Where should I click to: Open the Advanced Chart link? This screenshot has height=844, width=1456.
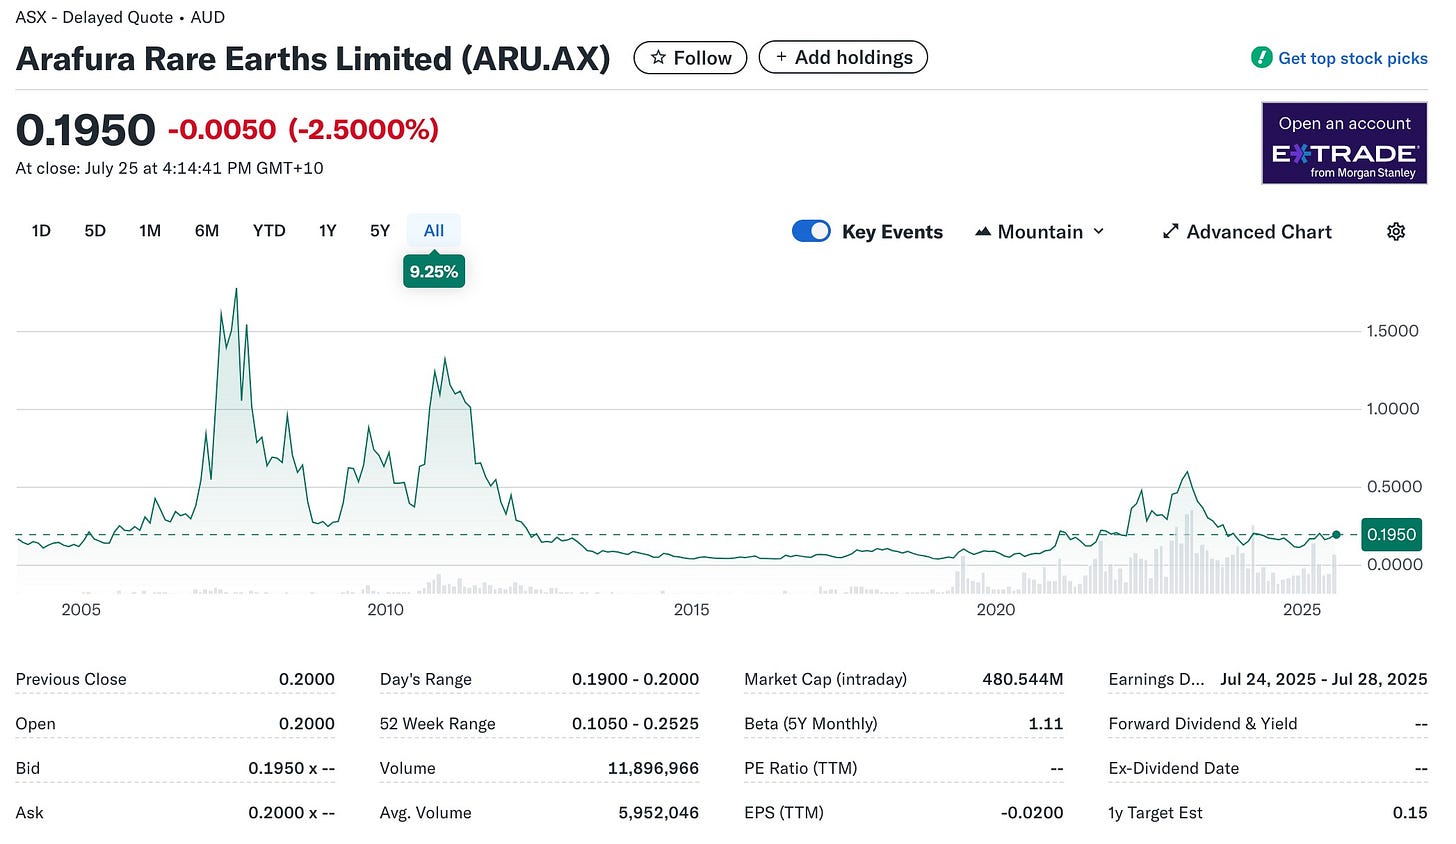click(1247, 232)
